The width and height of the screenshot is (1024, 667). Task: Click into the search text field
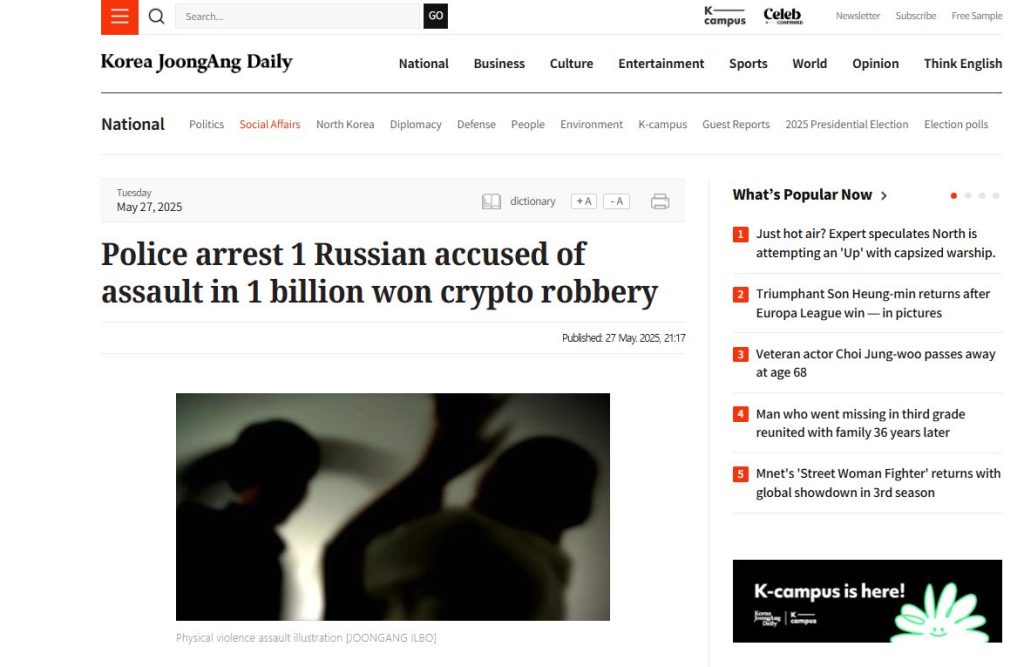[x=298, y=16]
